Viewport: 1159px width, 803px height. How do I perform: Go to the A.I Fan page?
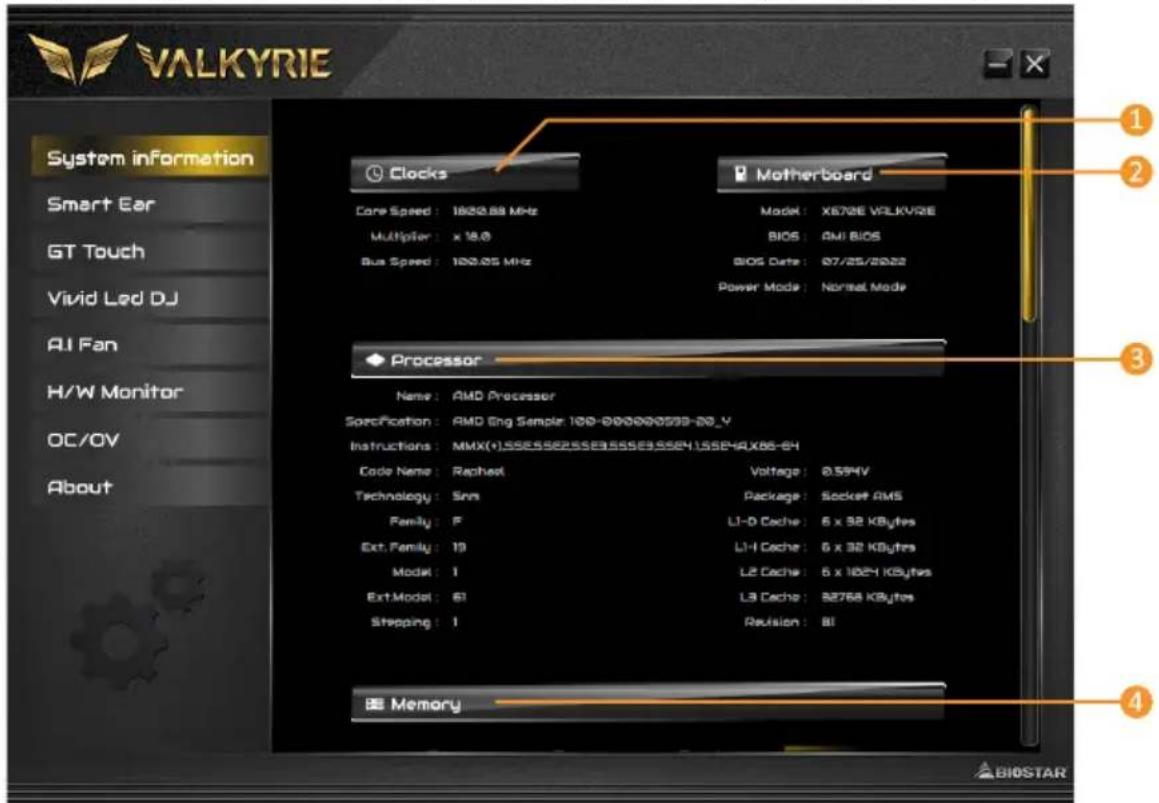[150, 345]
